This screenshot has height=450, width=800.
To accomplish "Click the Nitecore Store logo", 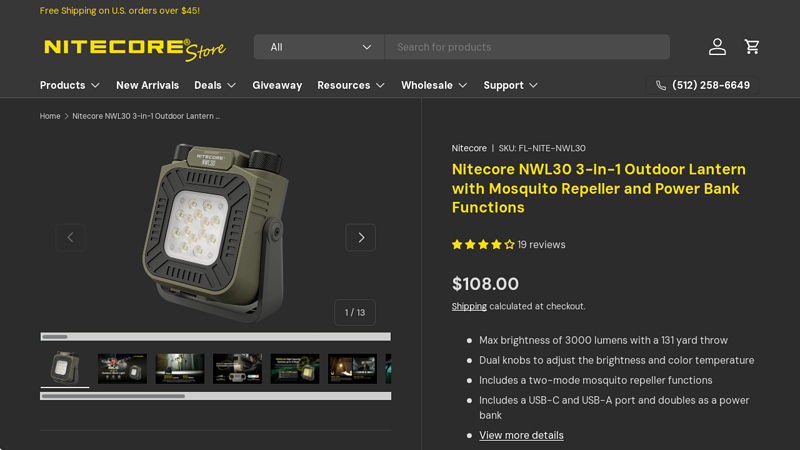I will [135, 49].
